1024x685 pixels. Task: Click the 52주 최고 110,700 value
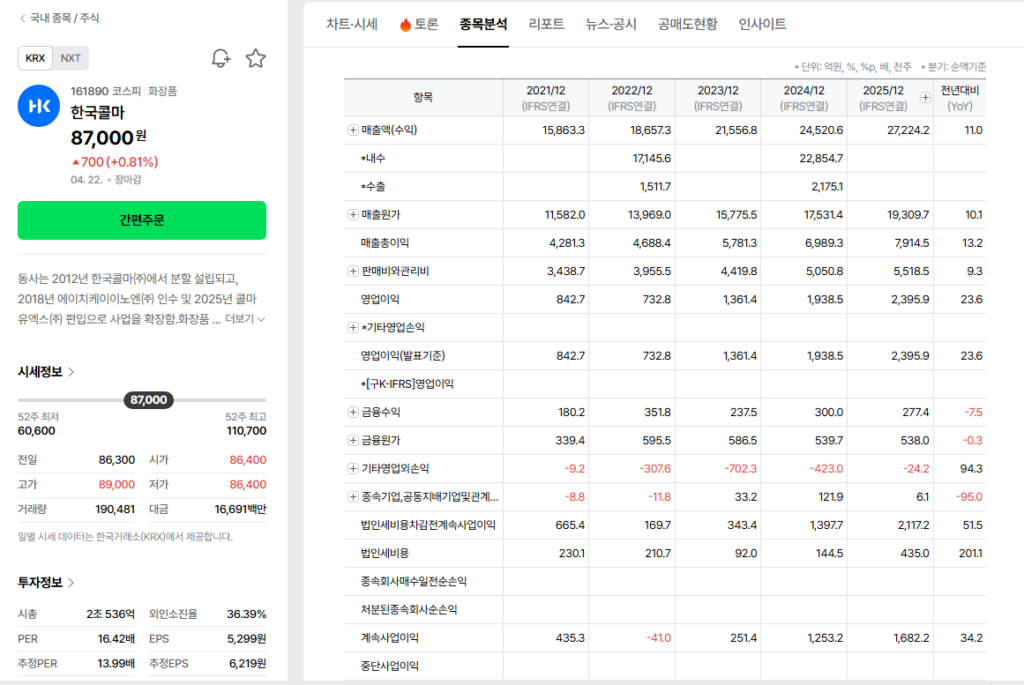246,431
